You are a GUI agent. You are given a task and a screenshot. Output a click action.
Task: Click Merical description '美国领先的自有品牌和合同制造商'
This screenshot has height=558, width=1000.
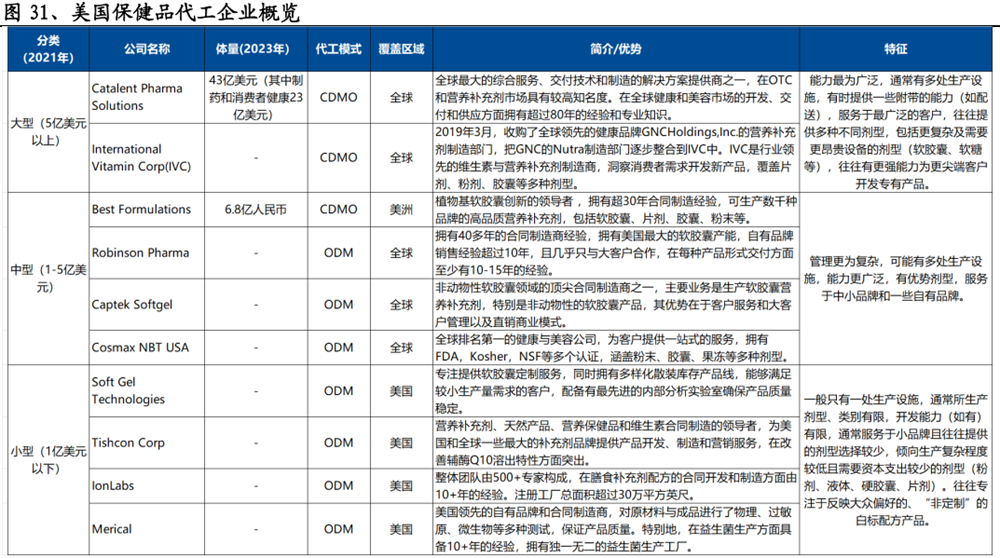coord(615,529)
